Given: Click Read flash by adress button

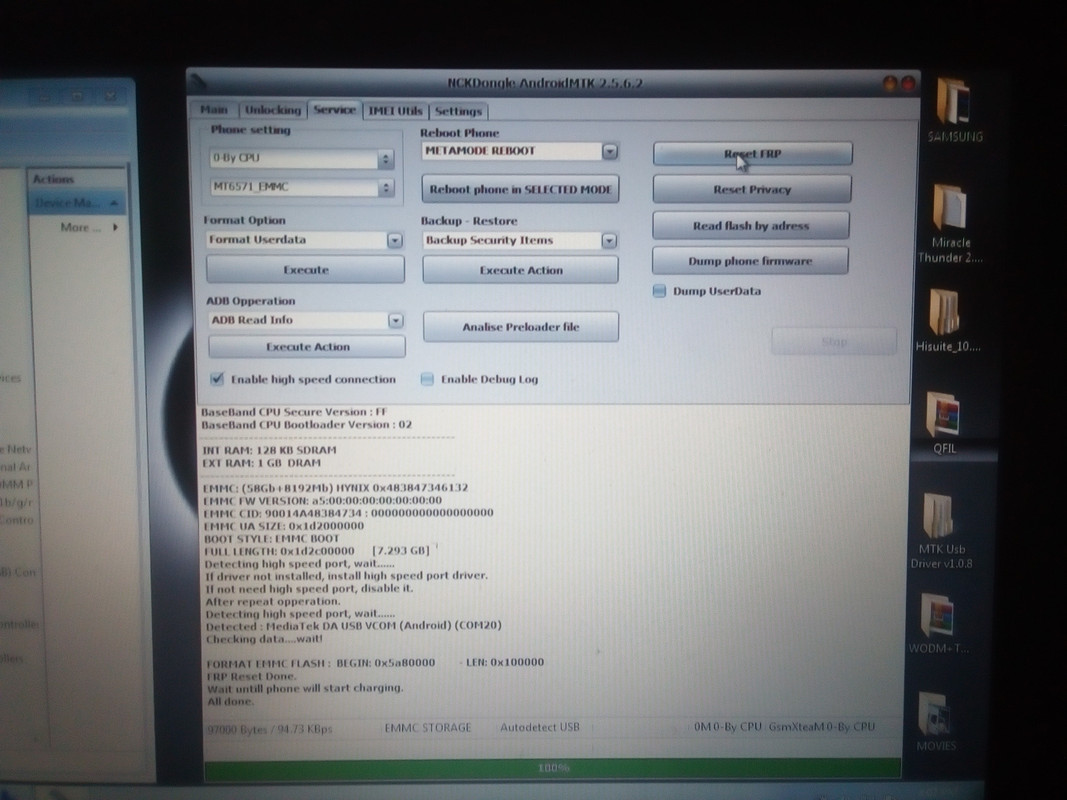Looking at the screenshot, I should (751, 225).
